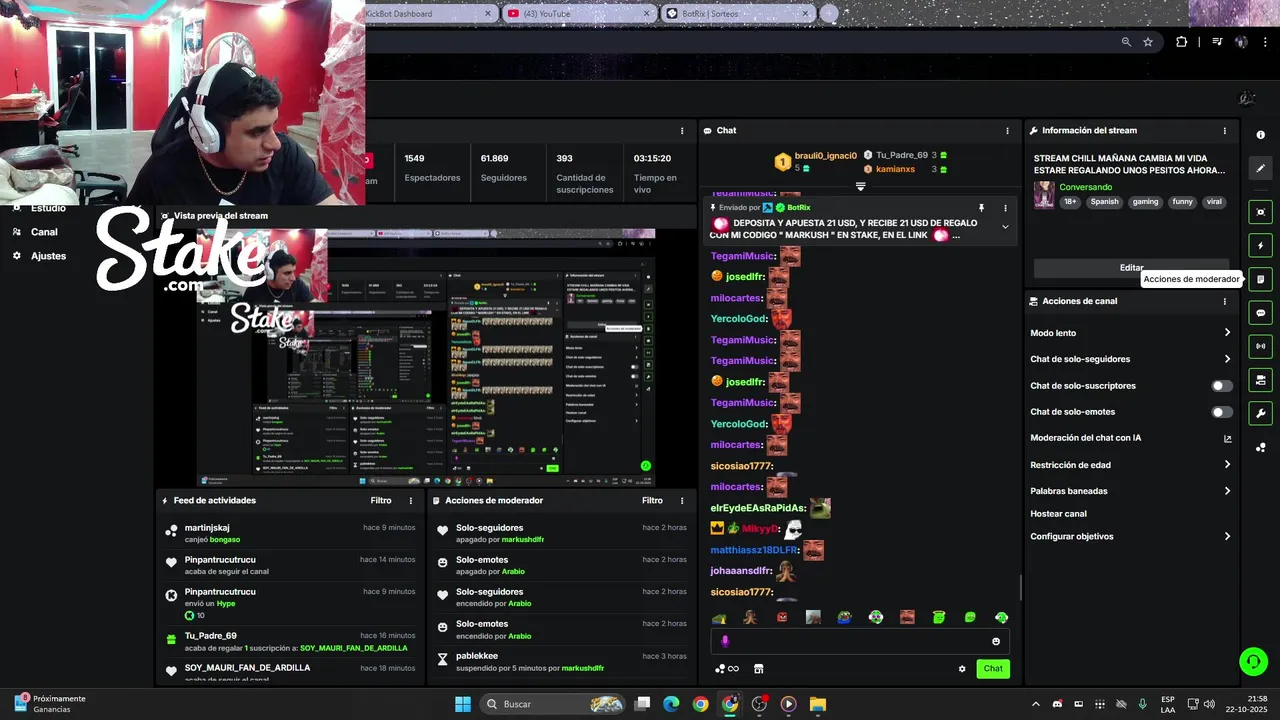The height and width of the screenshot is (720, 1280).
Task: Open the lightning bolt activity feed icon
Action: [1260, 246]
